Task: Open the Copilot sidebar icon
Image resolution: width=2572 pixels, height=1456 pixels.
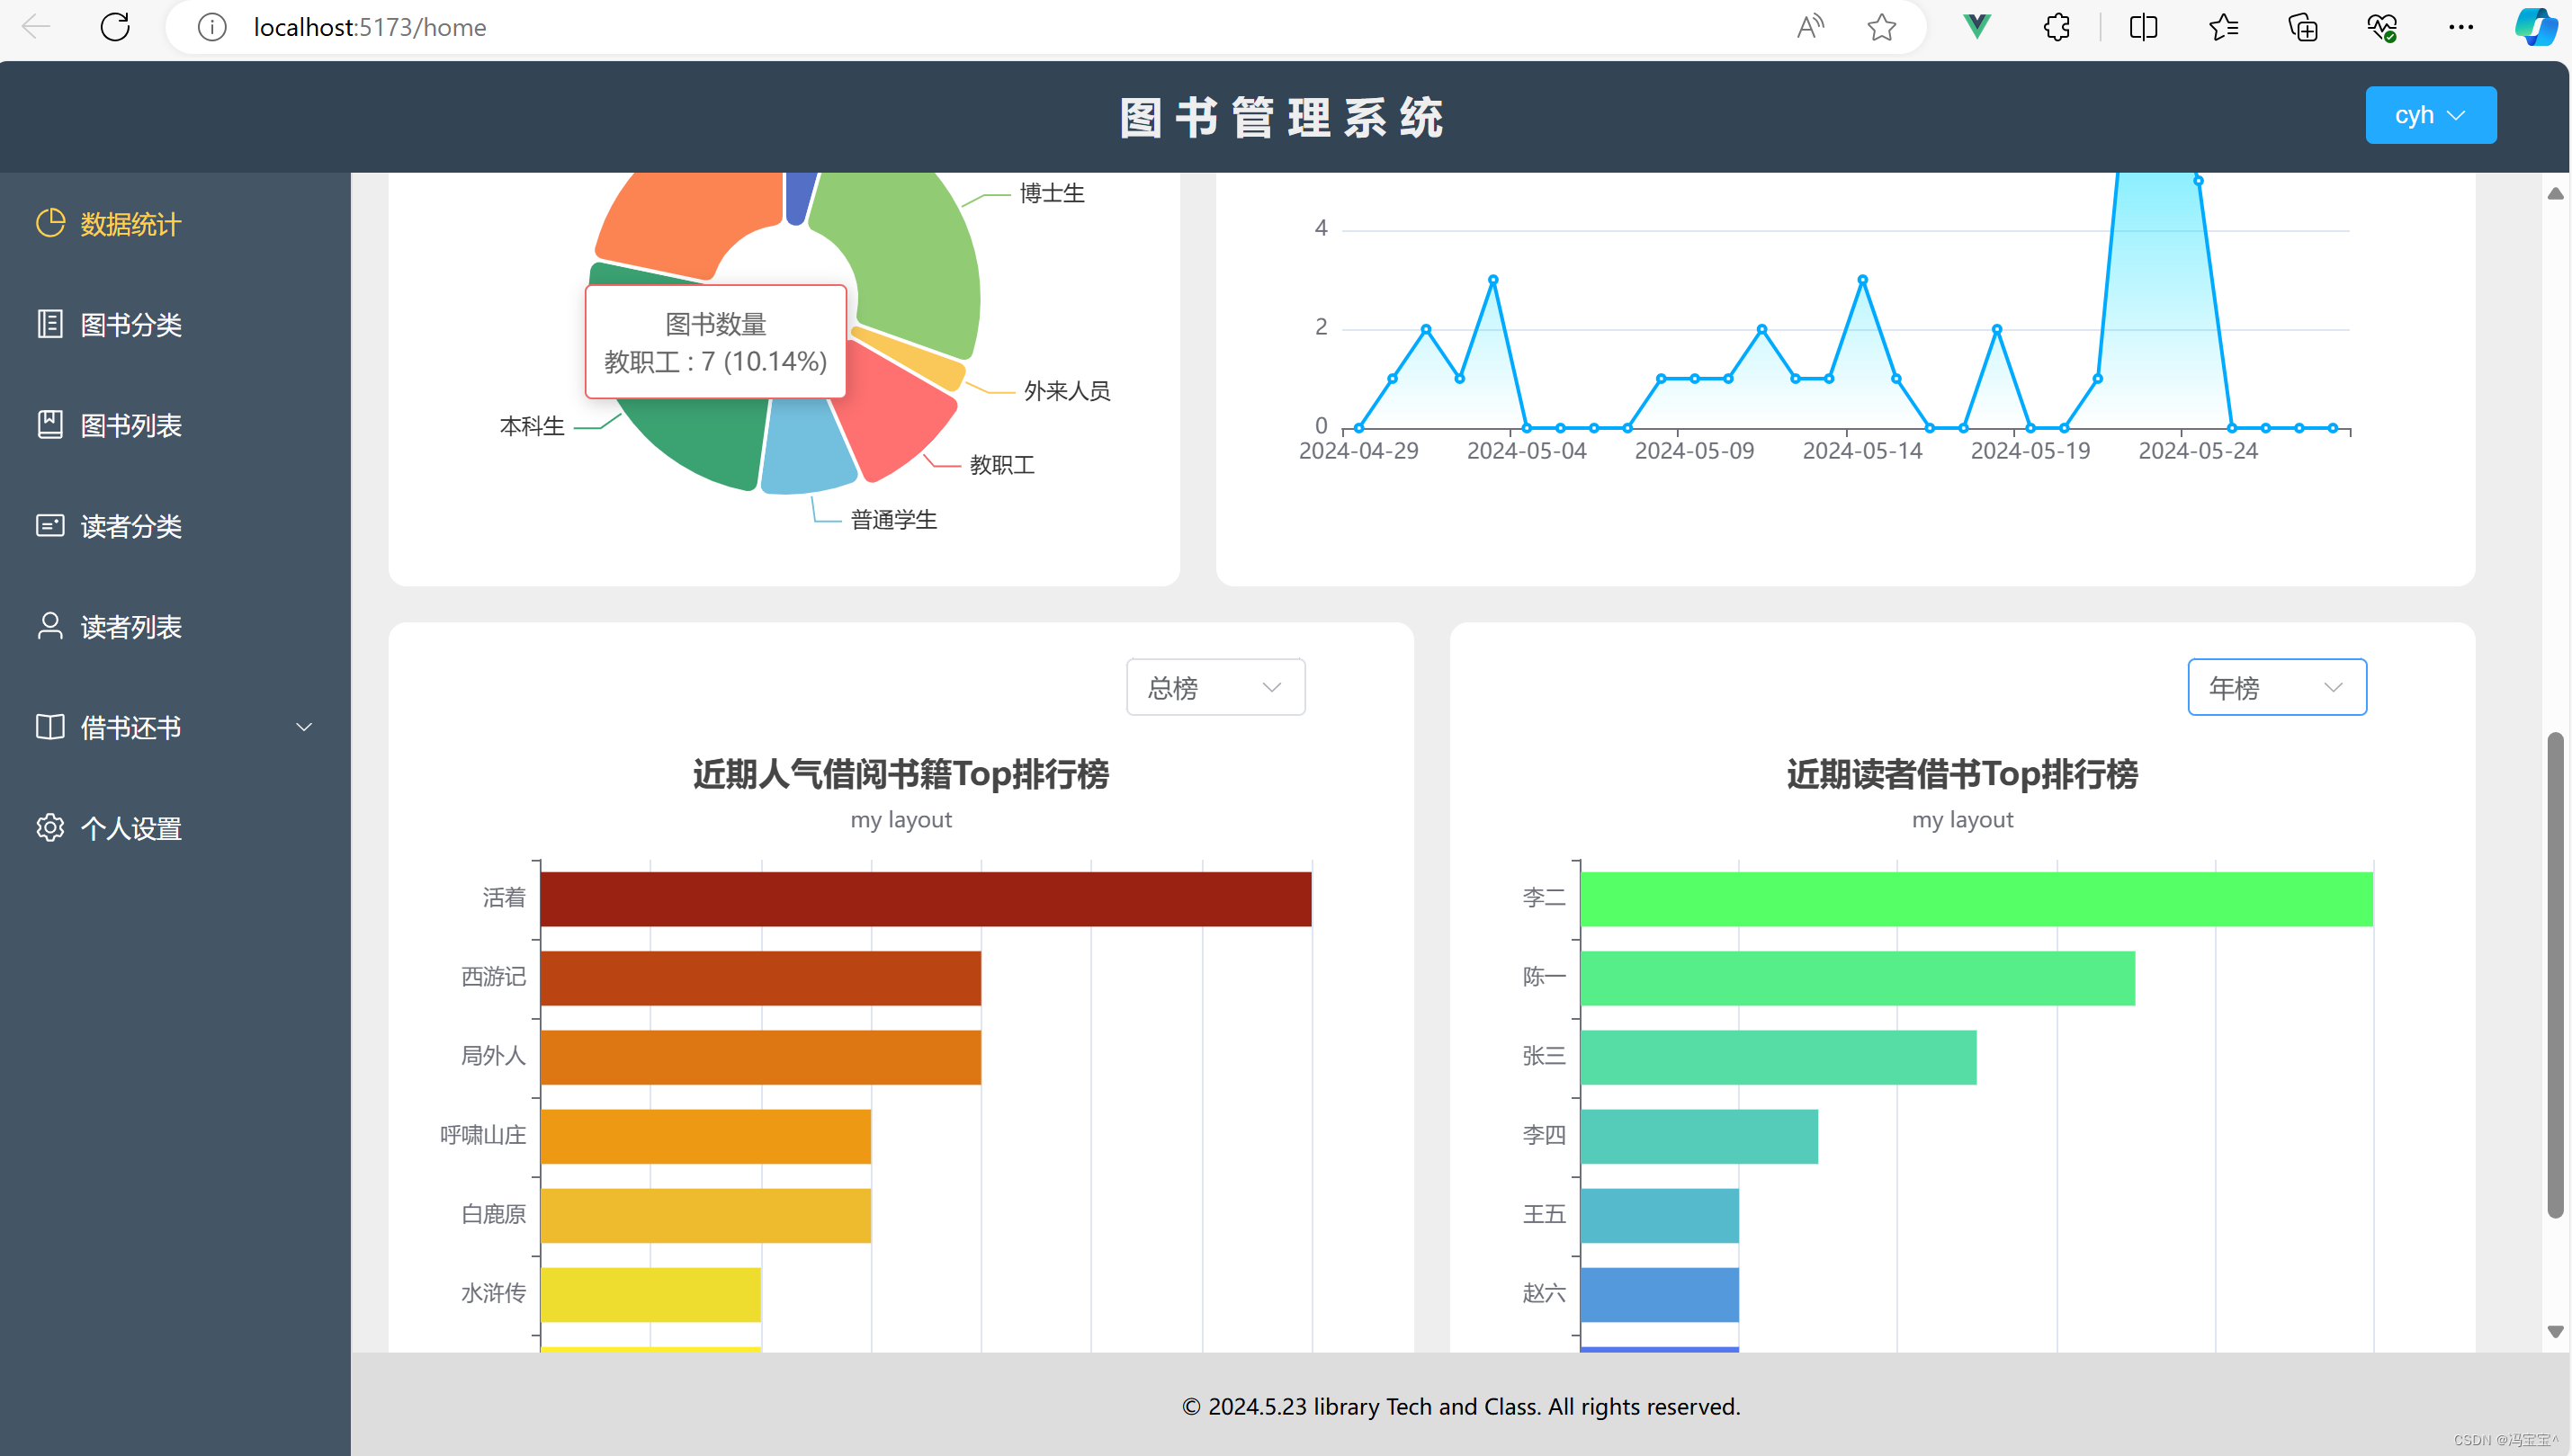Action: click(x=2535, y=27)
